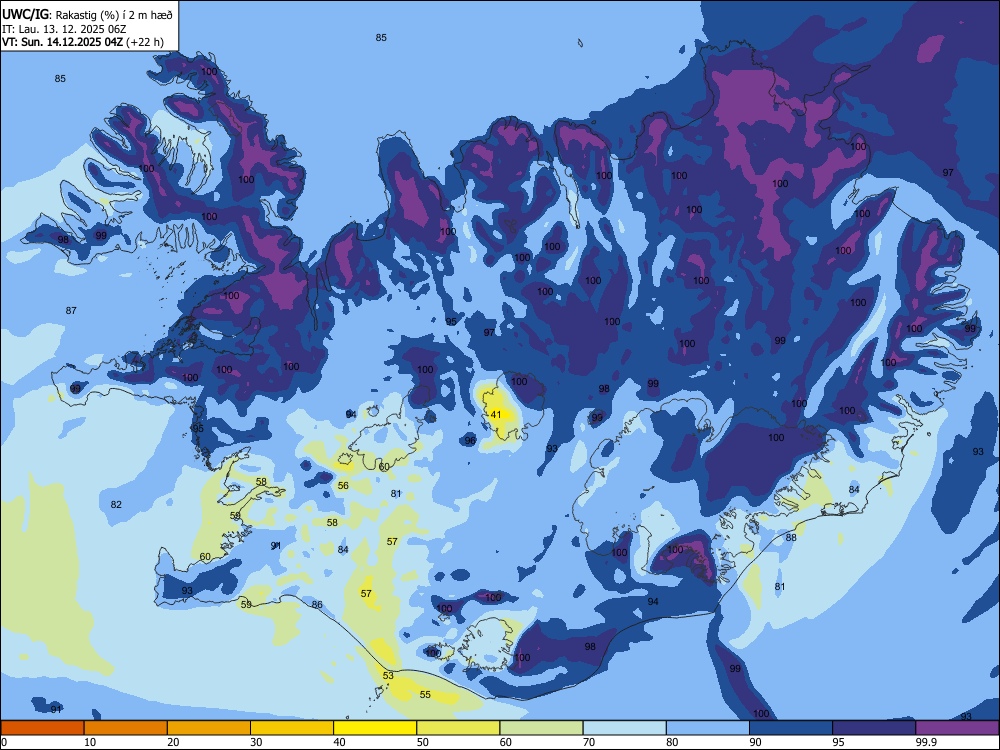
Task: Click the '86' humidity value on the map
Action: click(x=317, y=605)
